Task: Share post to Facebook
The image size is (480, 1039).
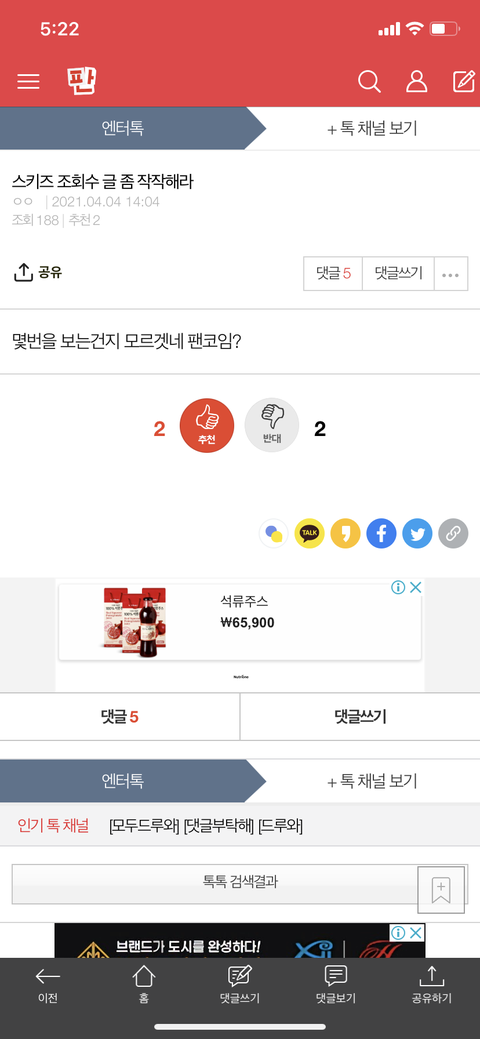Action: tap(381, 533)
